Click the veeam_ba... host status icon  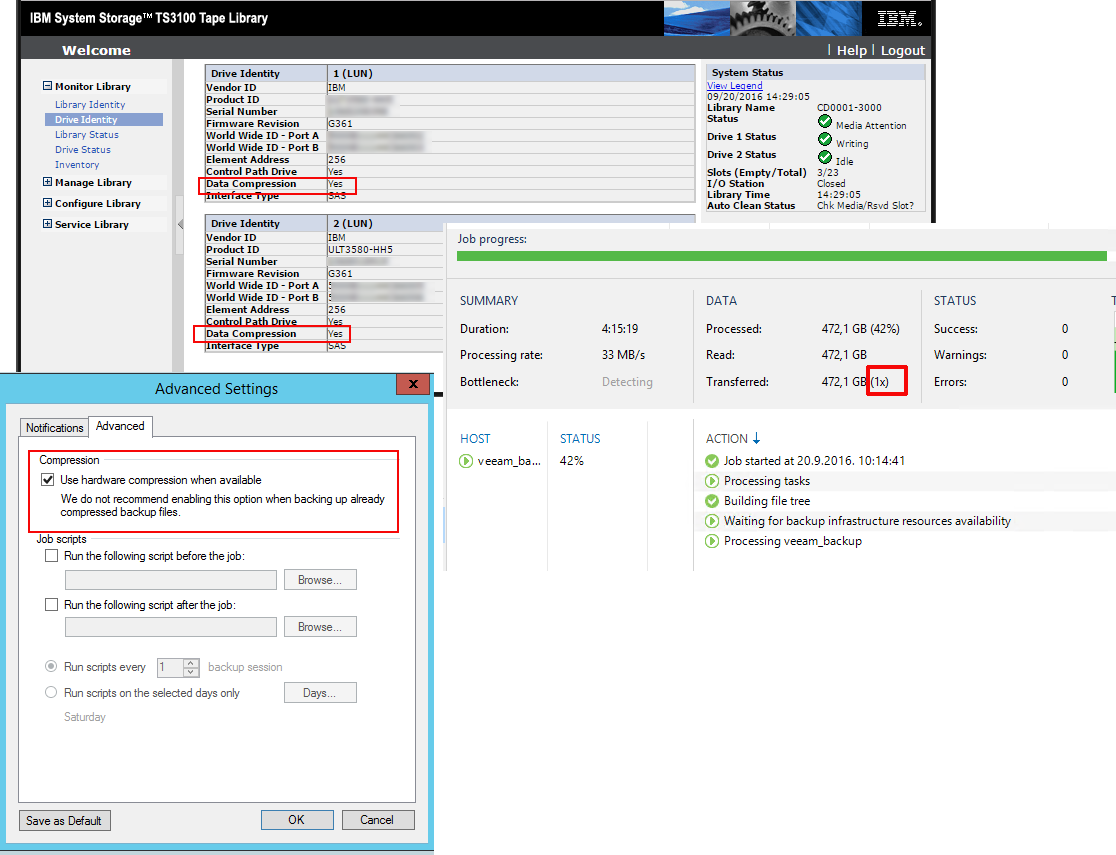tap(466, 461)
